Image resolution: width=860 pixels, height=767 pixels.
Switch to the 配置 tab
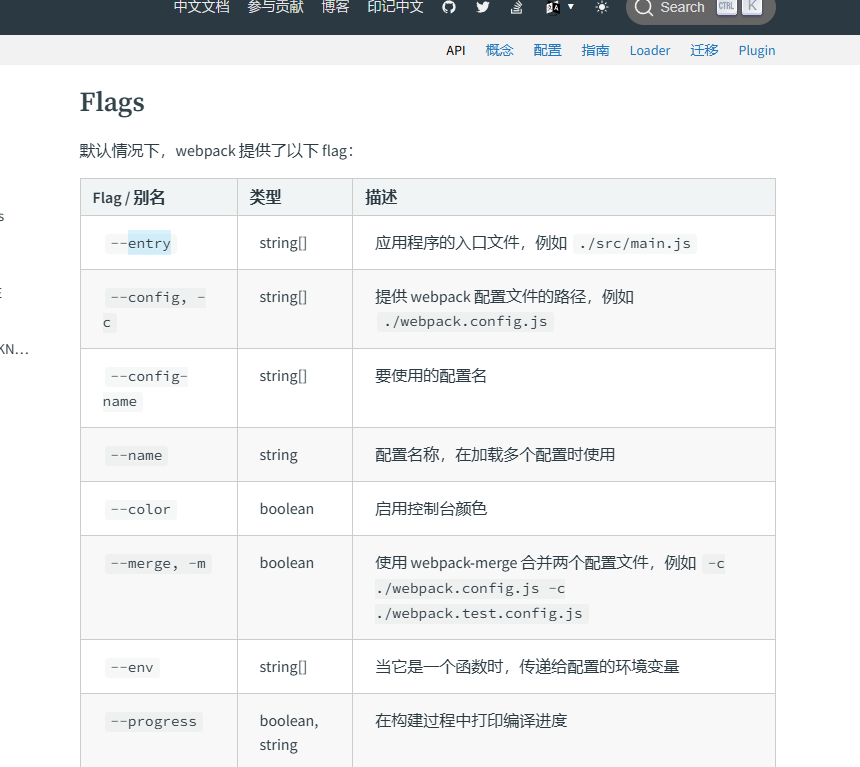[548, 50]
